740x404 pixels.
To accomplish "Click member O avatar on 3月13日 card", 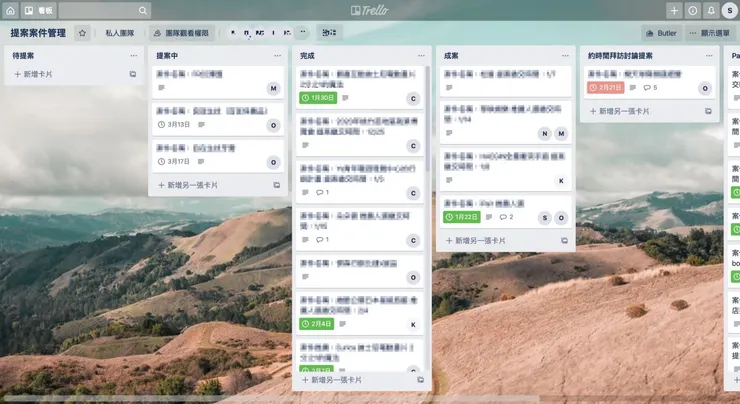I will click(273, 125).
